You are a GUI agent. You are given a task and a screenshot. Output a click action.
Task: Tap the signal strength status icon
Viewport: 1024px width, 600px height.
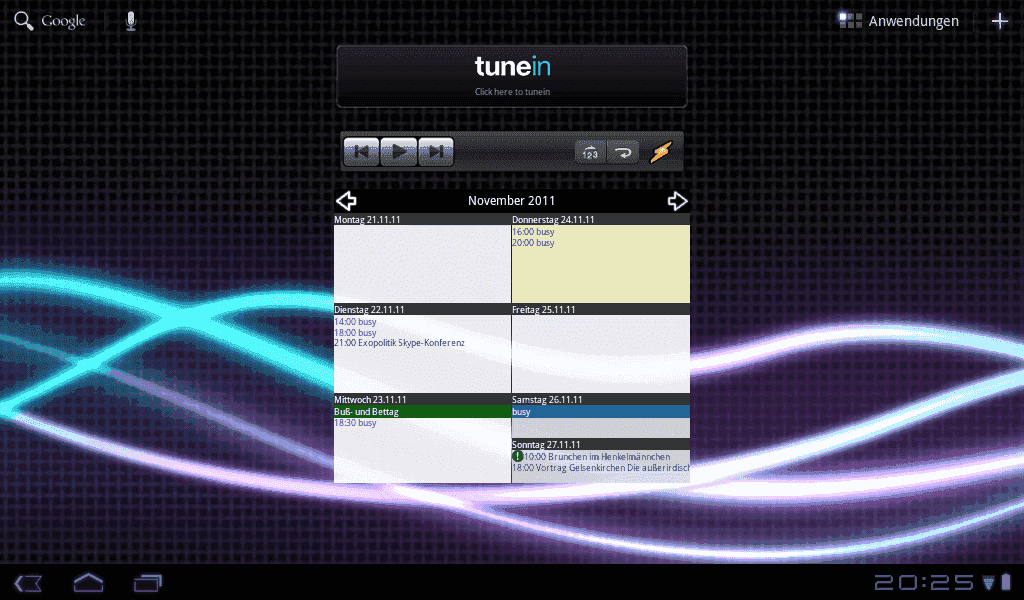[989, 582]
